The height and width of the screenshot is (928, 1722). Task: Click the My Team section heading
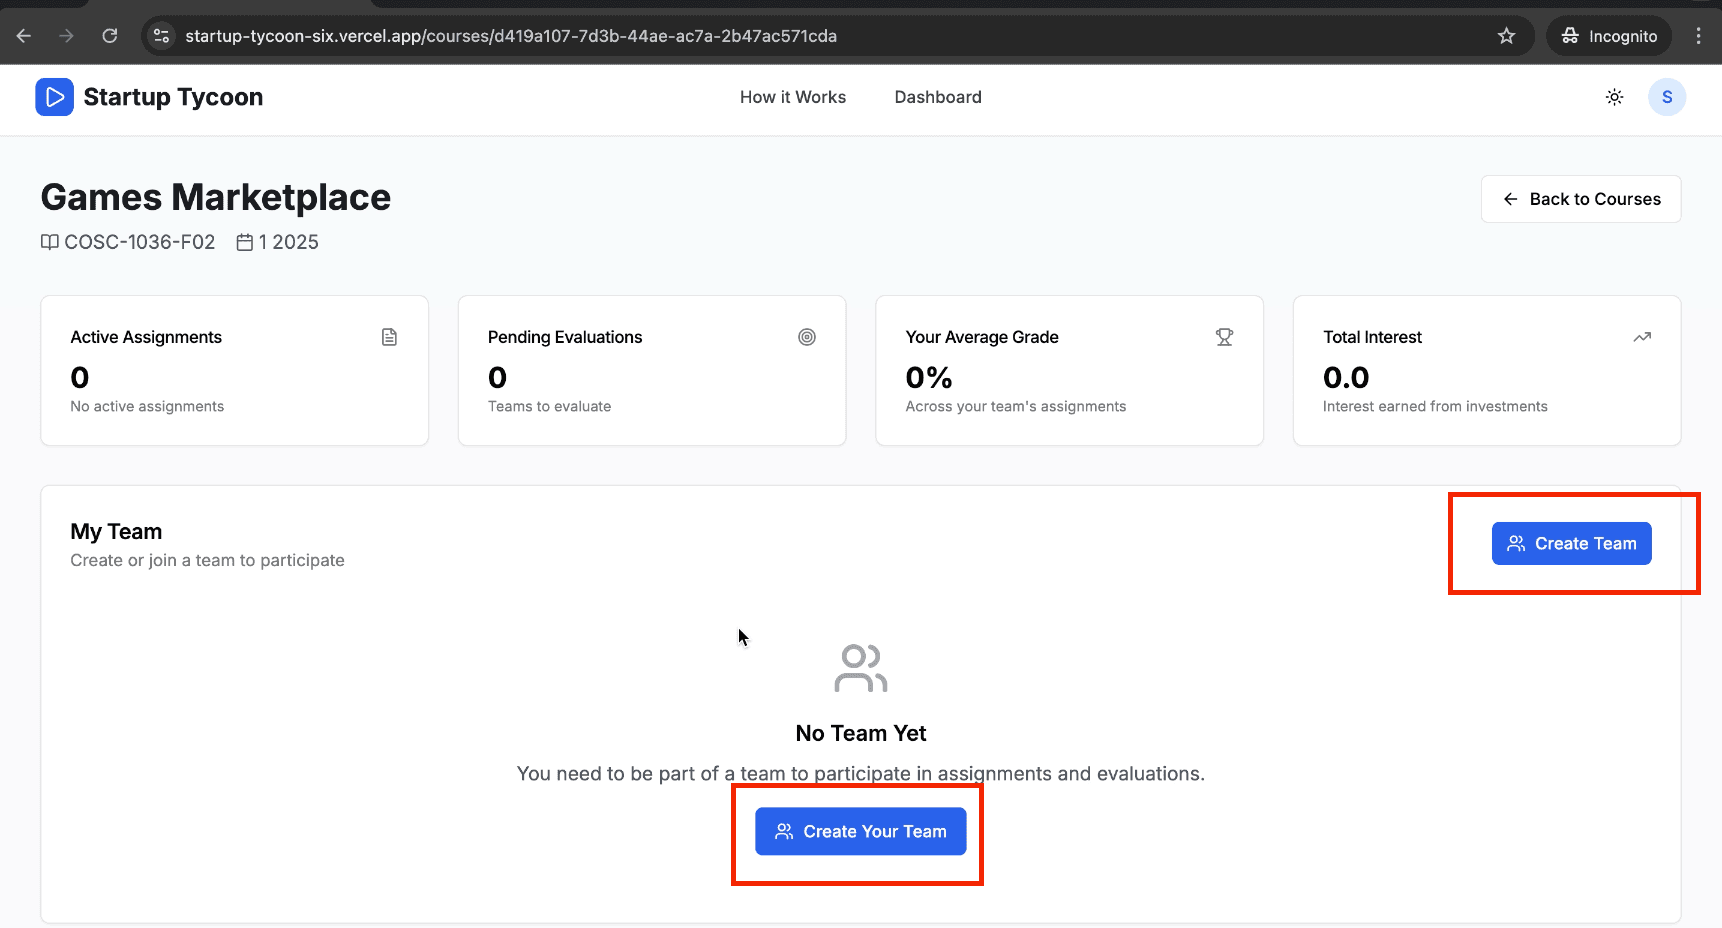point(116,531)
